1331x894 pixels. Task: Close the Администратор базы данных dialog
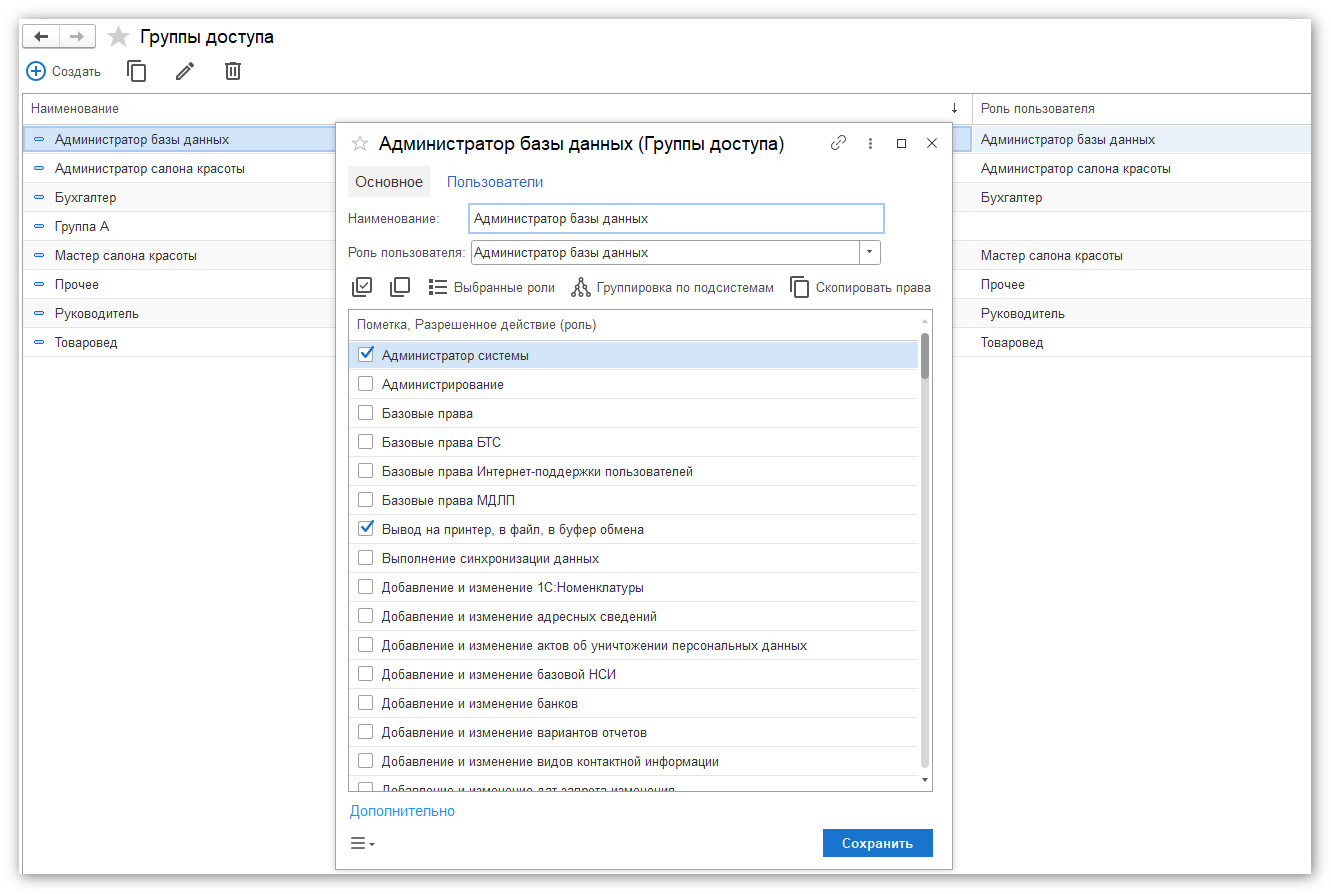click(x=932, y=143)
